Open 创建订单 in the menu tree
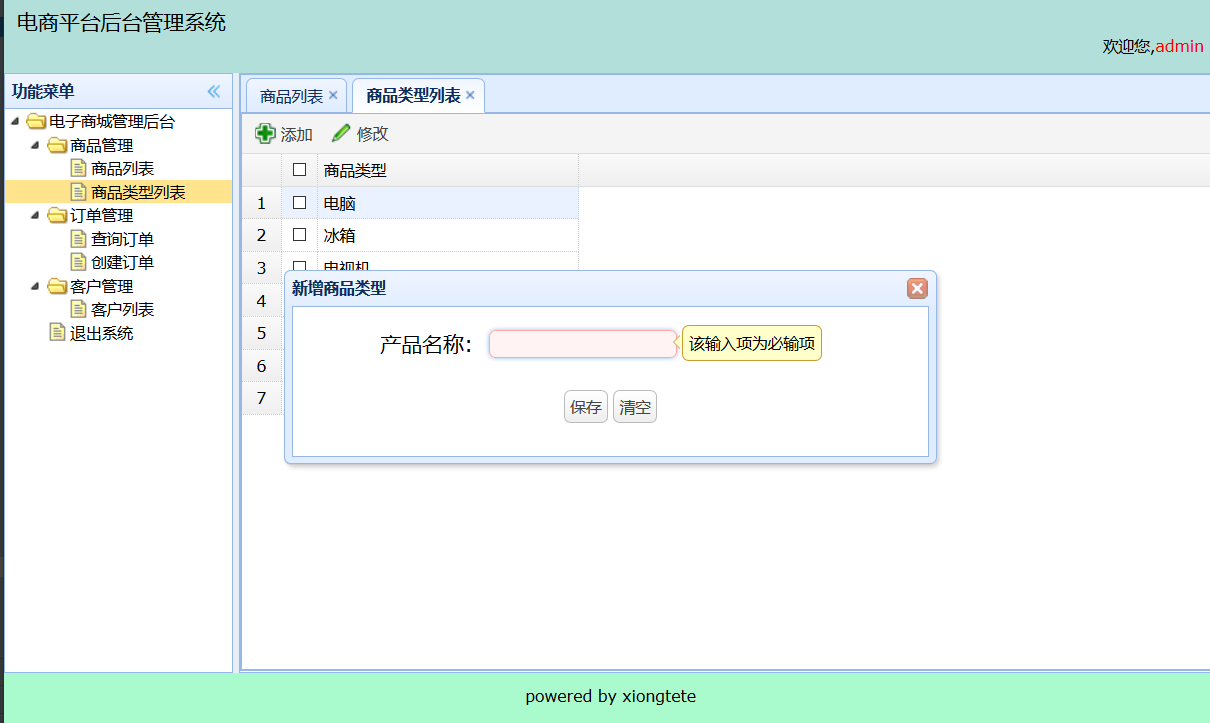1210x723 pixels. pyautogui.click(x=122, y=263)
